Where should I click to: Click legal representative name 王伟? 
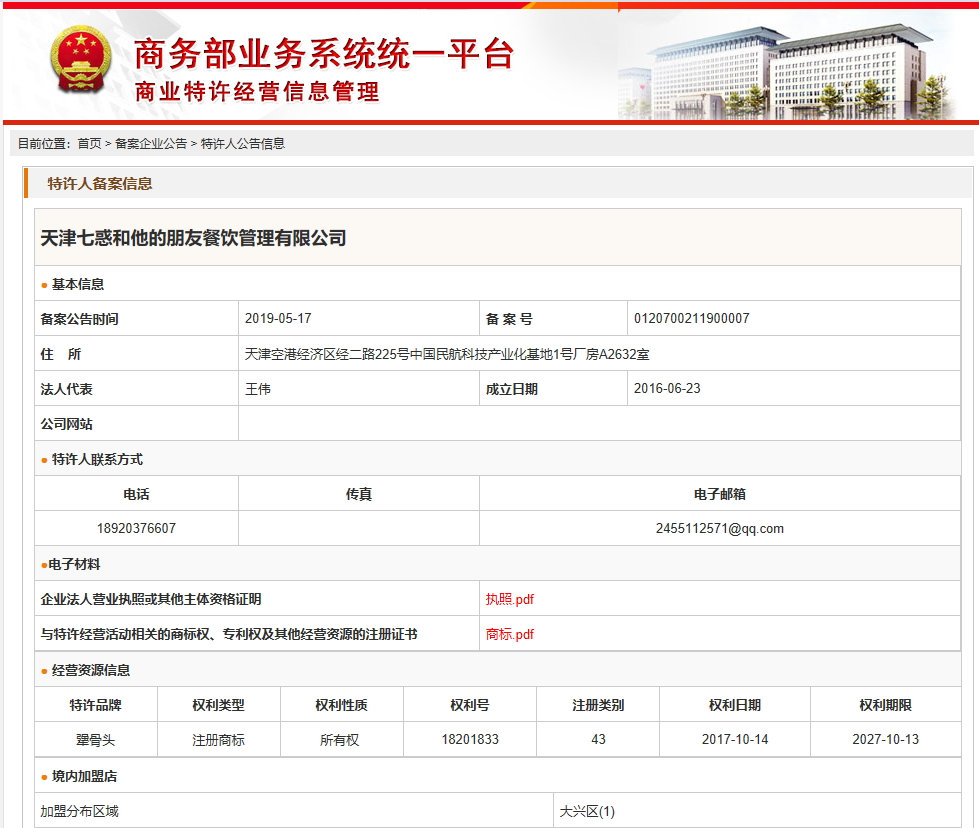(258, 389)
